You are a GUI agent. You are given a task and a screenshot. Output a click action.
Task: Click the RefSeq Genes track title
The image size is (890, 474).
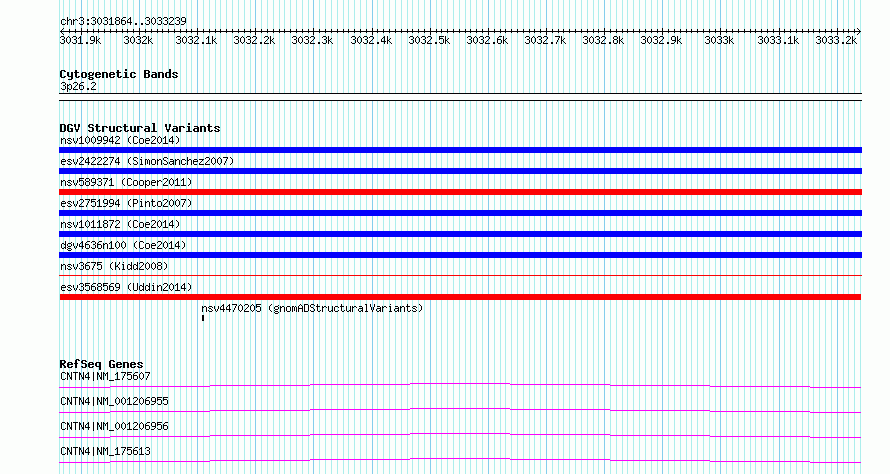102,364
